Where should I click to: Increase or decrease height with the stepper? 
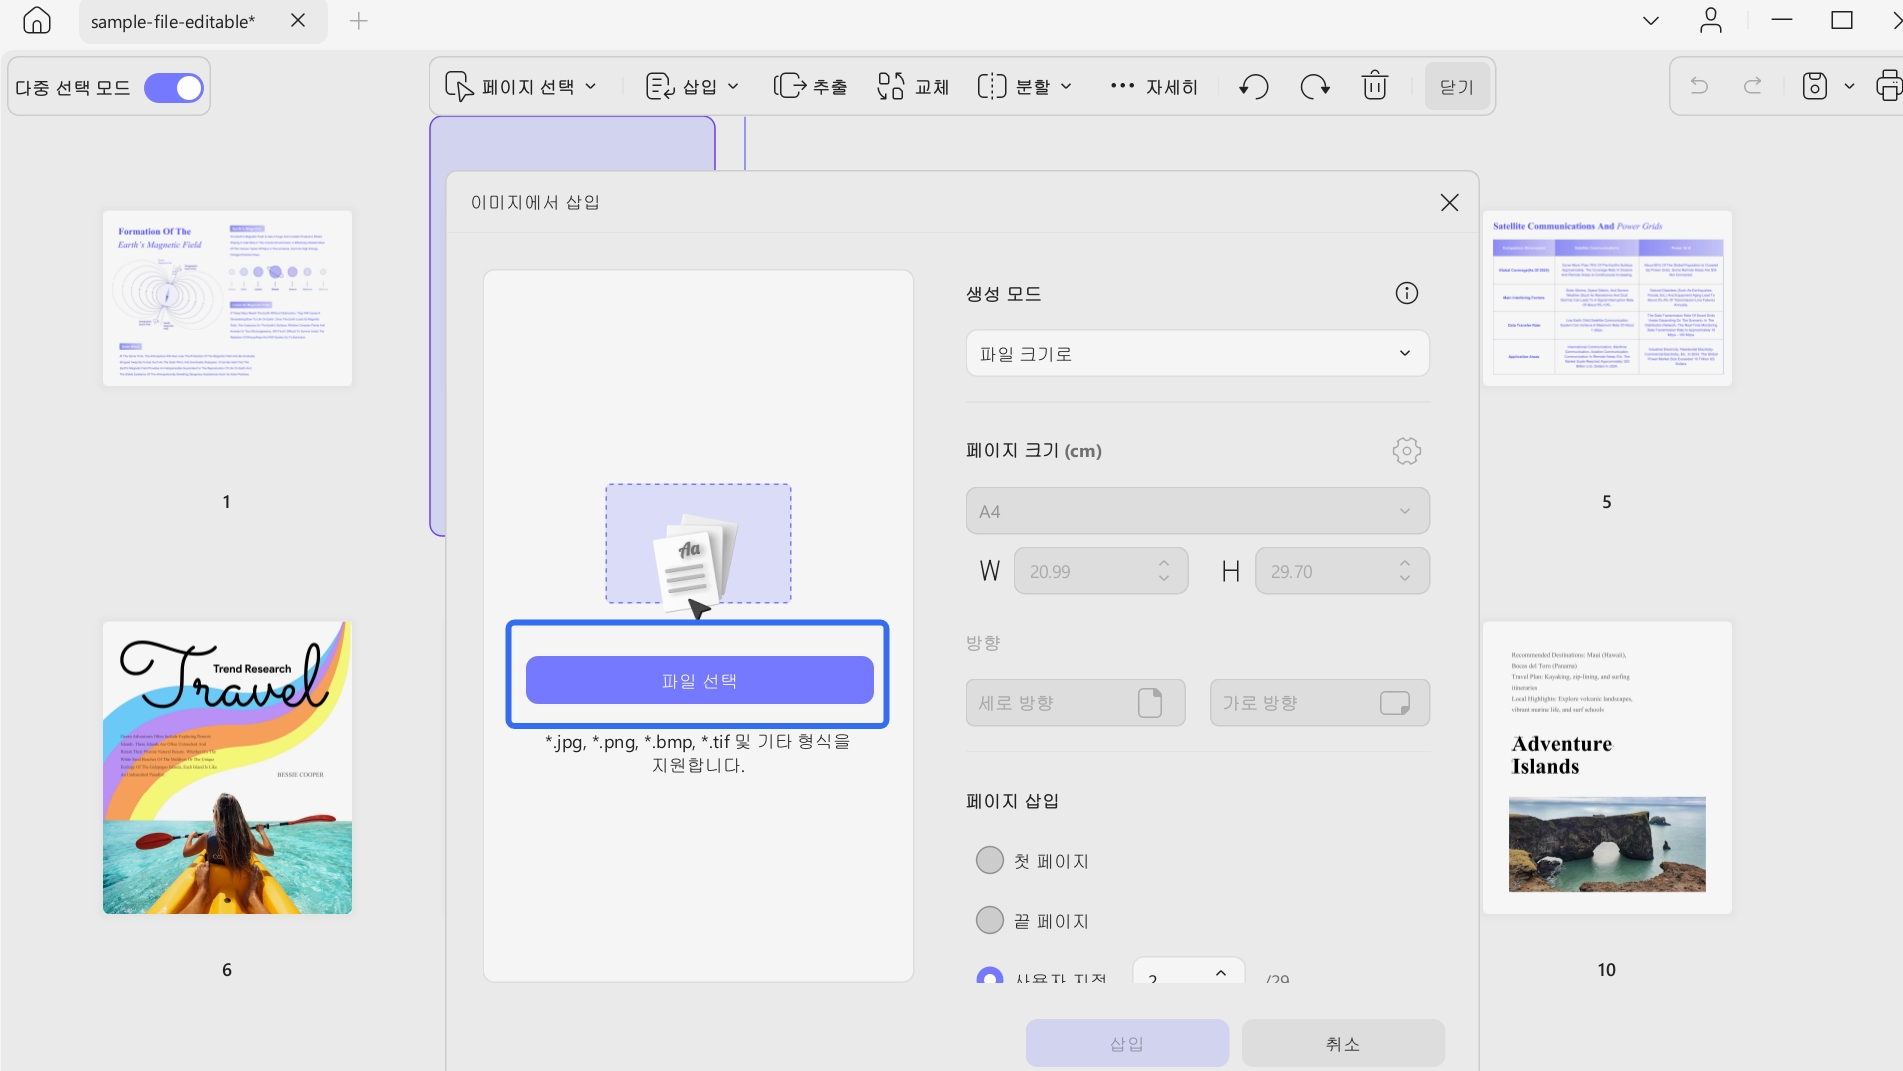[x=1405, y=571]
